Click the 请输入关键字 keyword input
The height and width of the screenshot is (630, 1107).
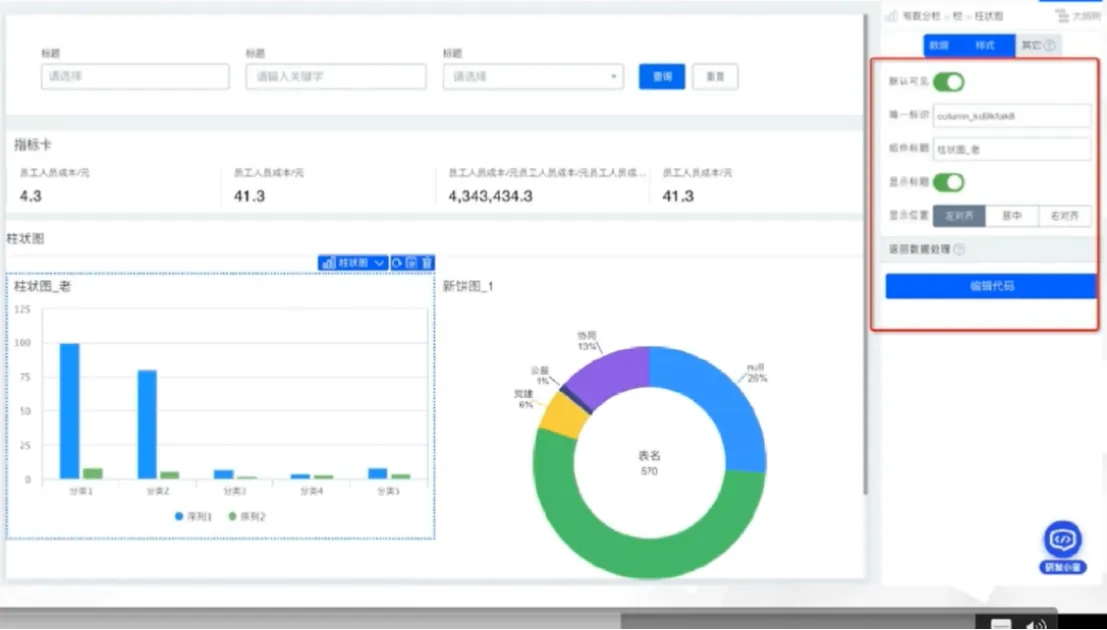[336, 76]
